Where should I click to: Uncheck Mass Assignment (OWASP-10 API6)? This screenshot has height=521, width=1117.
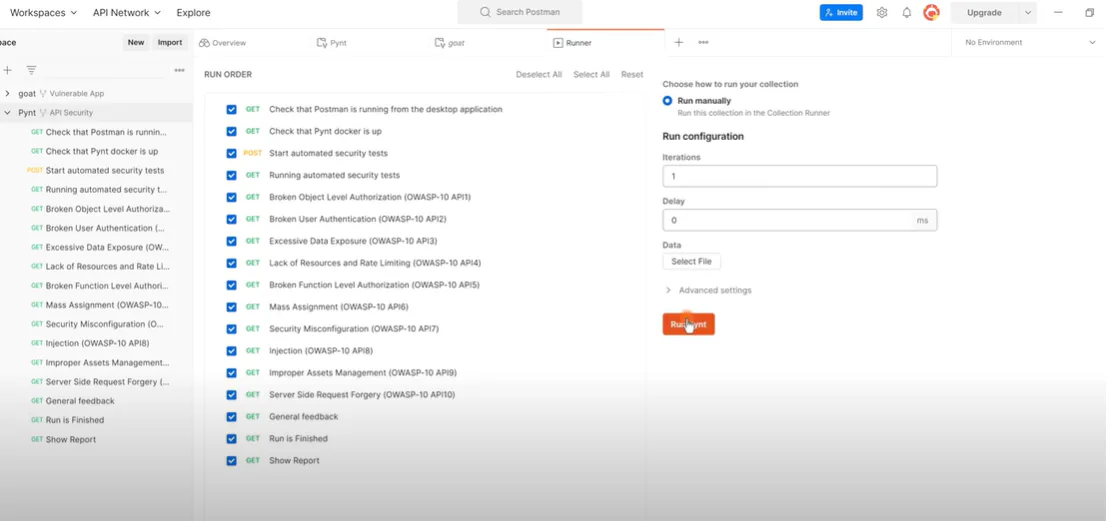coord(232,307)
